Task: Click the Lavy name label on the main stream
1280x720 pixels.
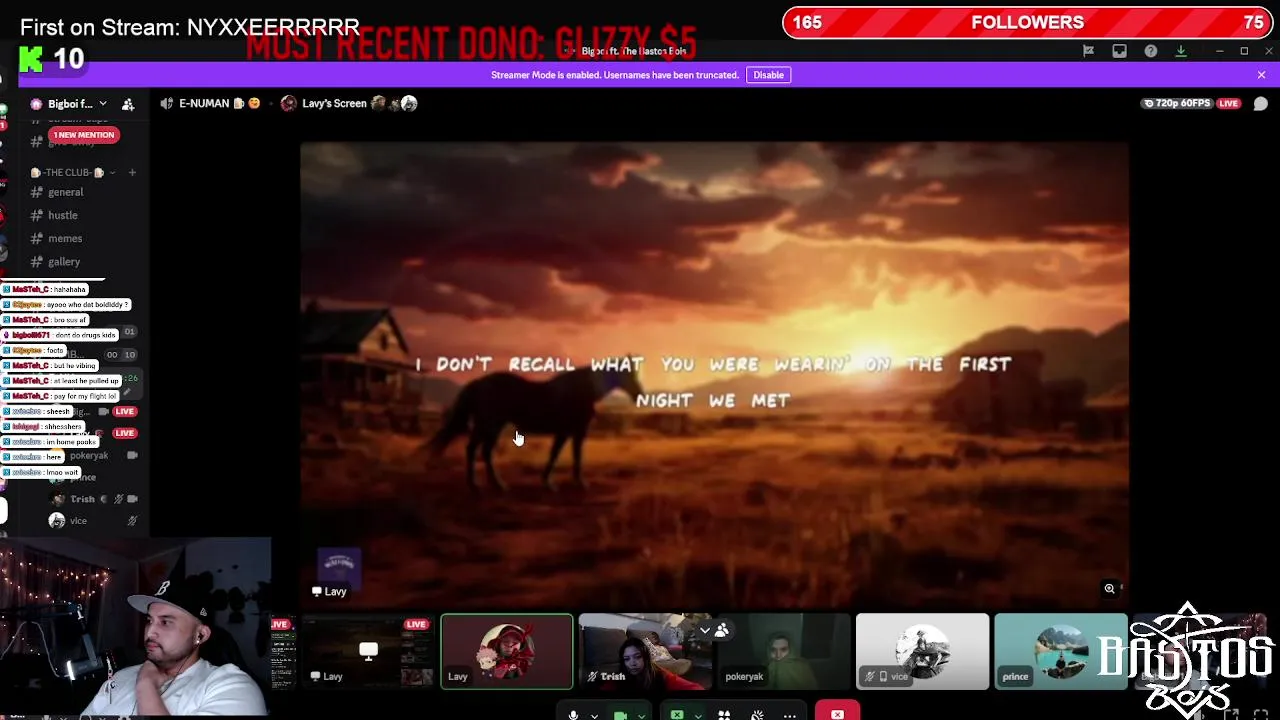Action: click(x=329, y=592)
